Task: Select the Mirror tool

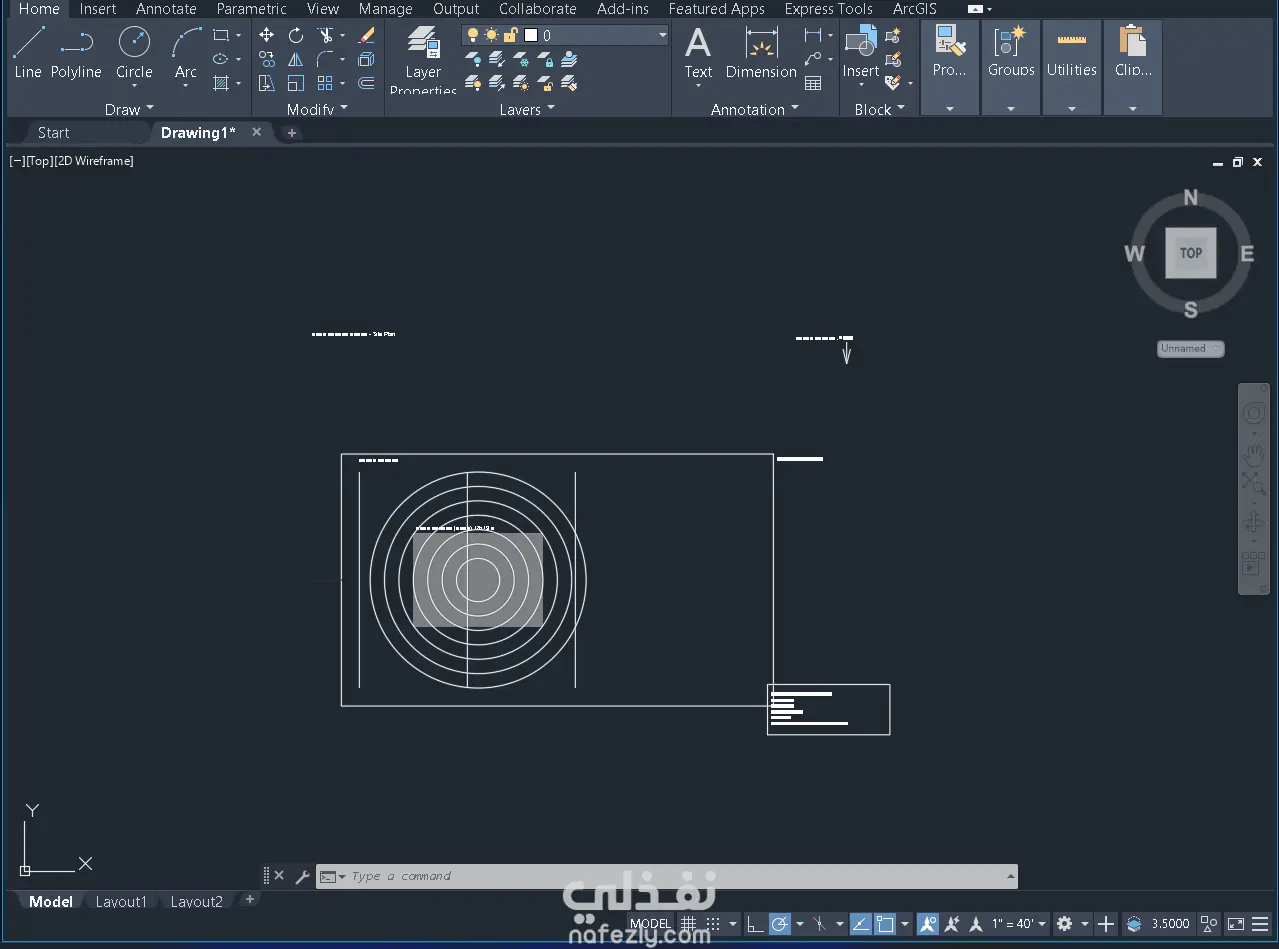Action: (296, 59)
